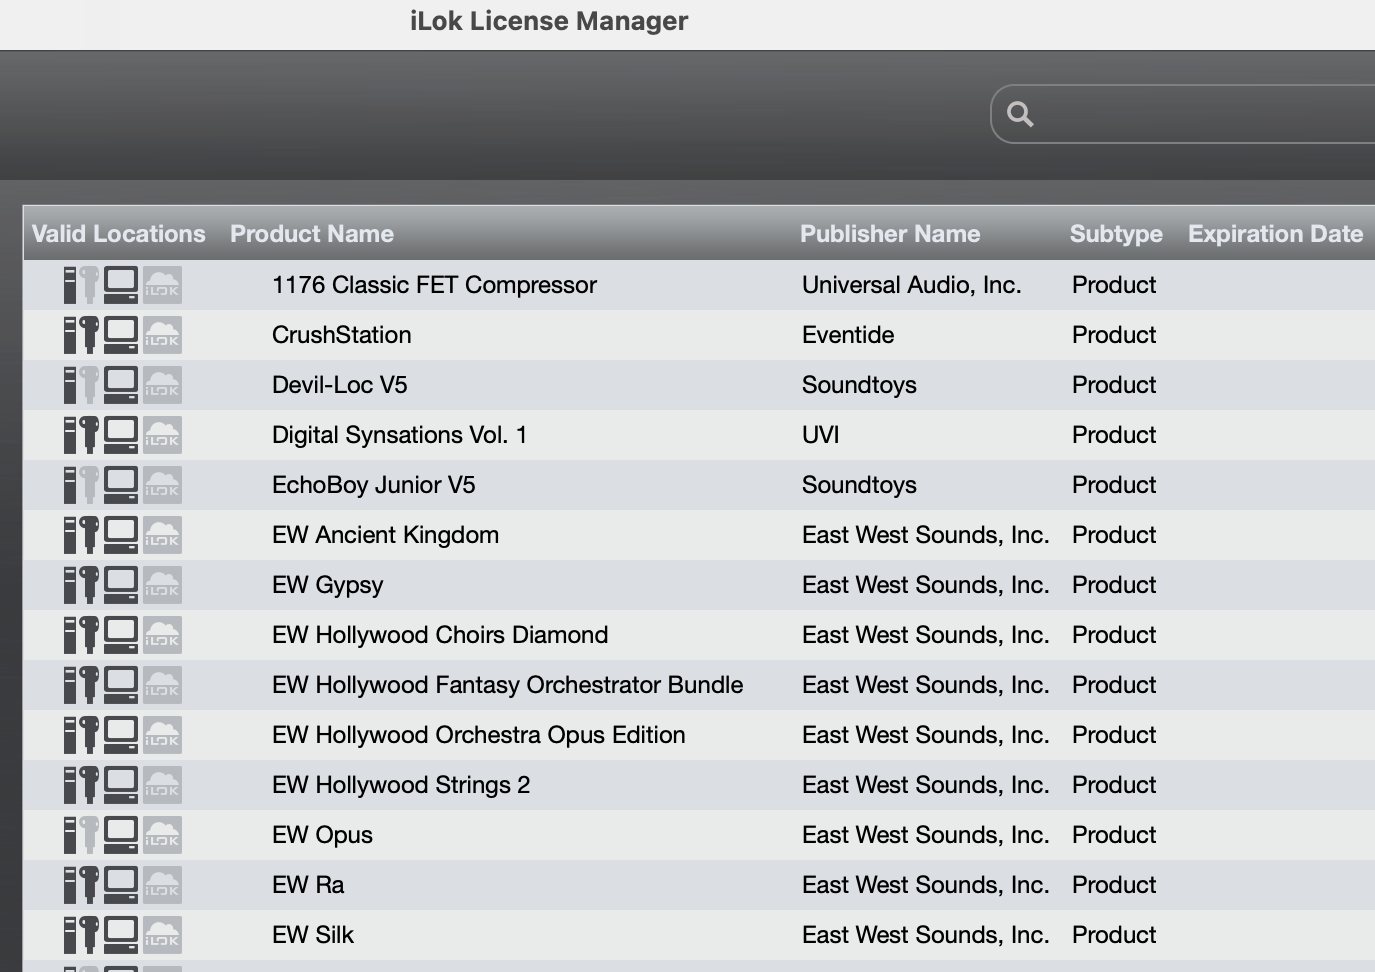
Task: Click Soundtoys publisher in EchoBoy Junior V5 row
Action: (x=859, y=485)
